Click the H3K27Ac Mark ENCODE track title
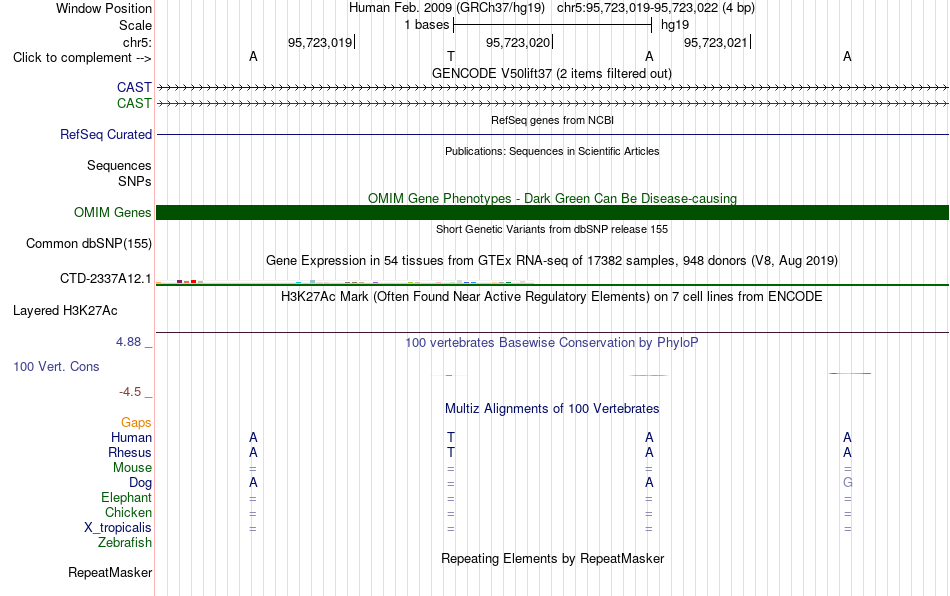 tap(551, 296)
